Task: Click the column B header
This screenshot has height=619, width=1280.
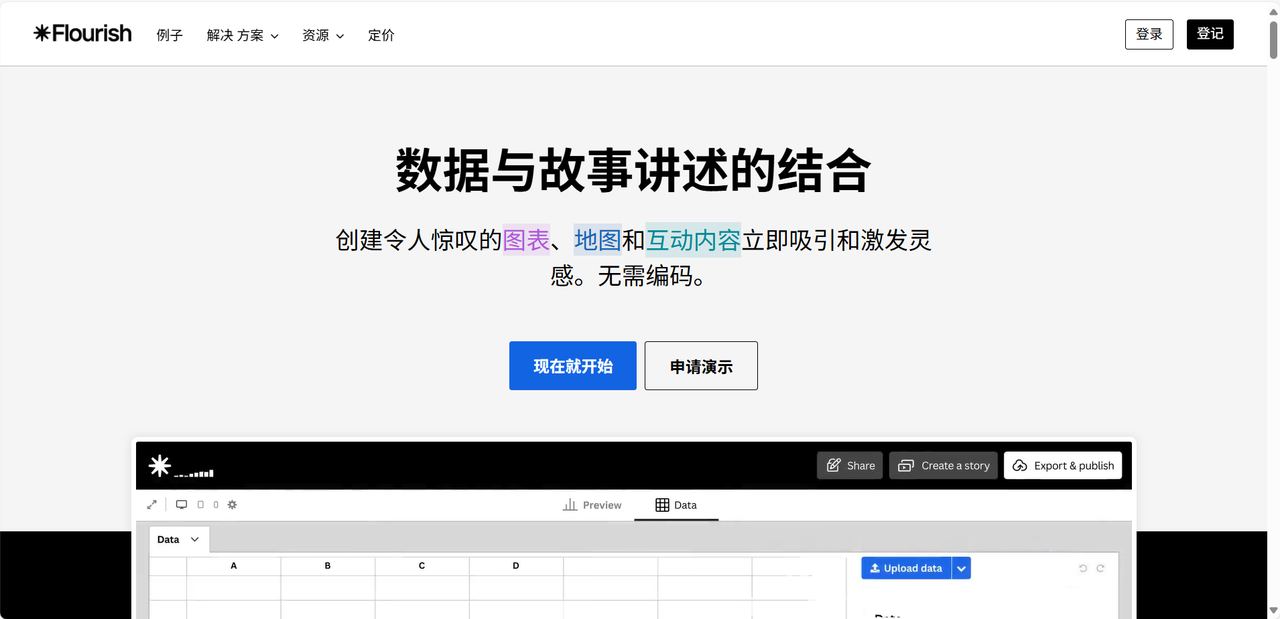Action: point(328,566)
